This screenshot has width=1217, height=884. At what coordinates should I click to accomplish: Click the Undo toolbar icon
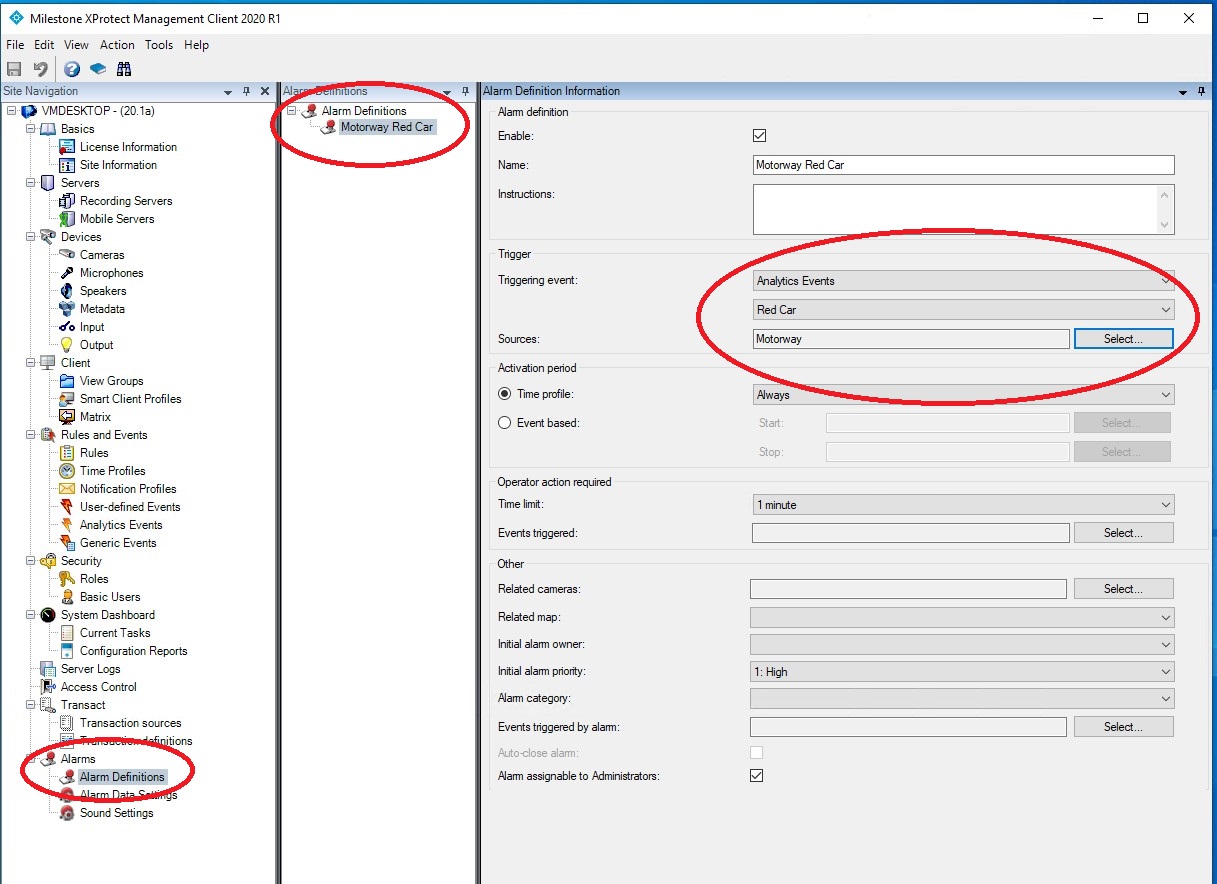pos(40,69)
